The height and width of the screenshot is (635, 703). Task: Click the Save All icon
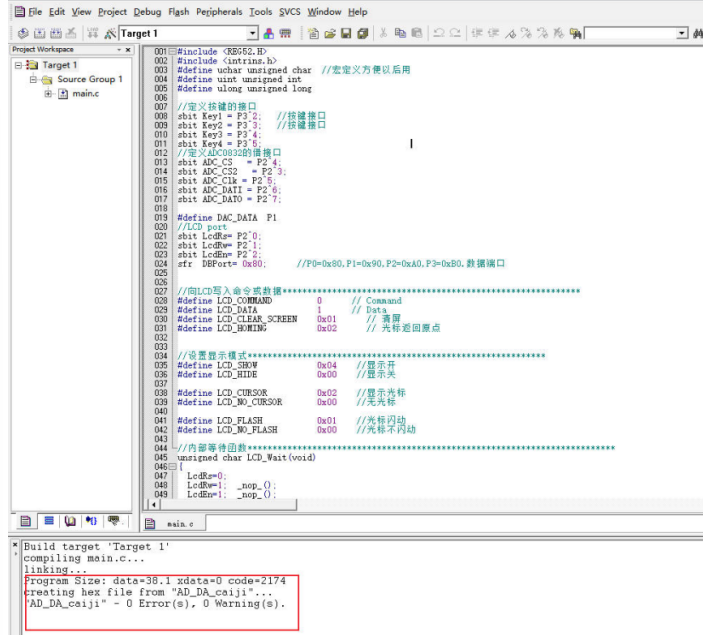[x=362, y=33]
